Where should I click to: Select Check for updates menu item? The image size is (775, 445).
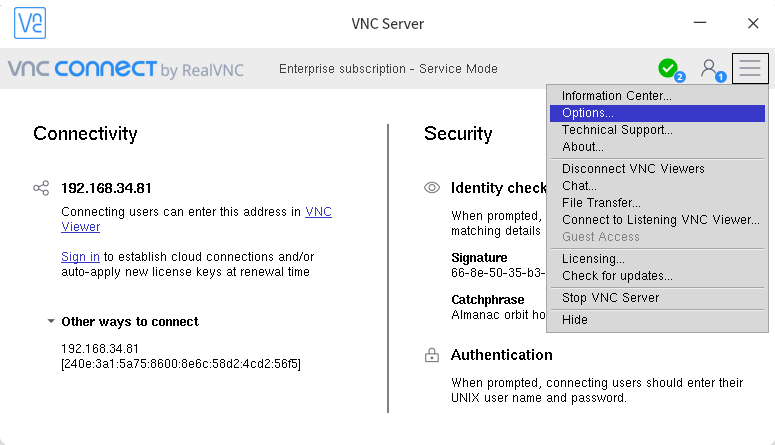(616, 276)
